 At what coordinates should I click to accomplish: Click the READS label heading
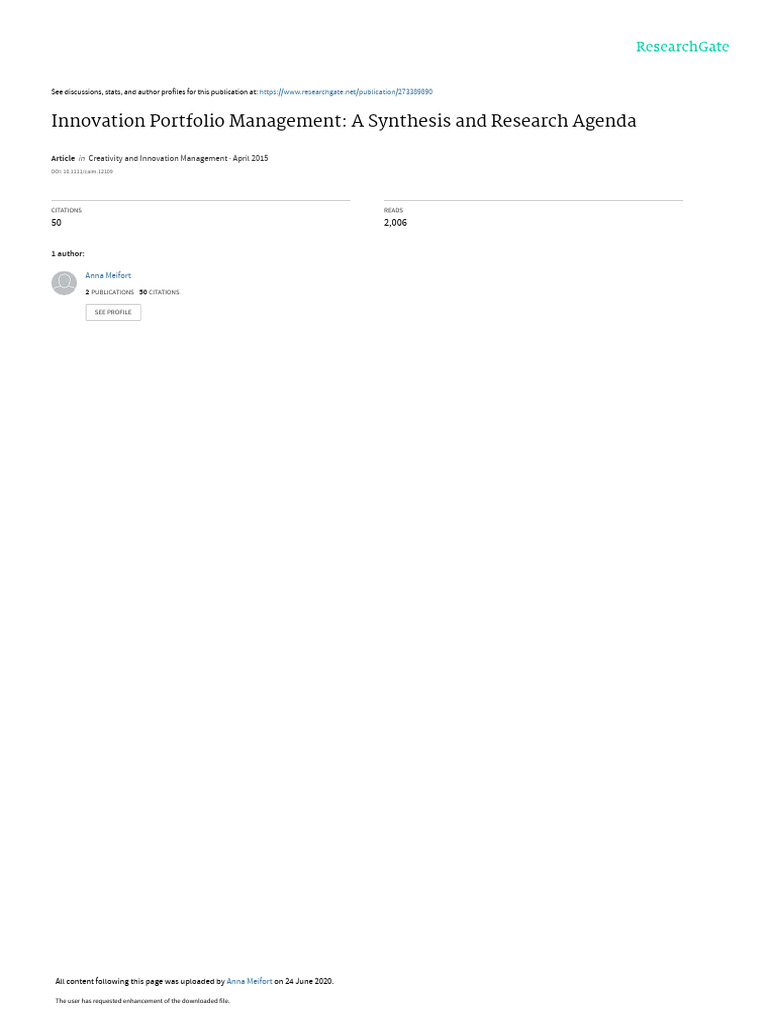click(393, 210)
